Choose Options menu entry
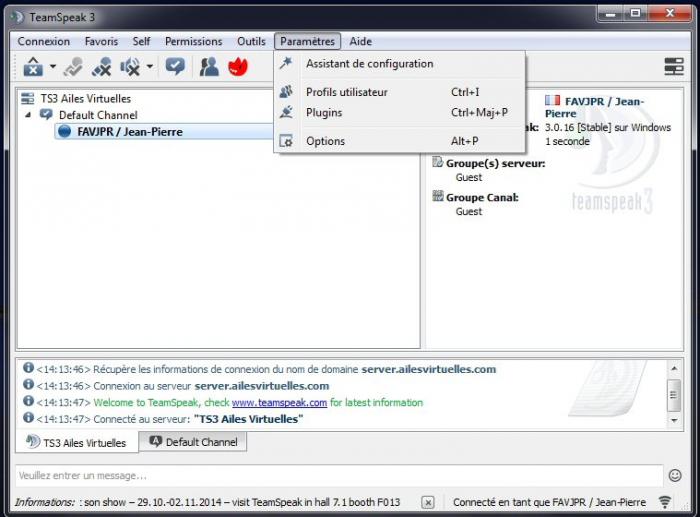Screen dimensions: 700x517 click(x=400, y=141)
